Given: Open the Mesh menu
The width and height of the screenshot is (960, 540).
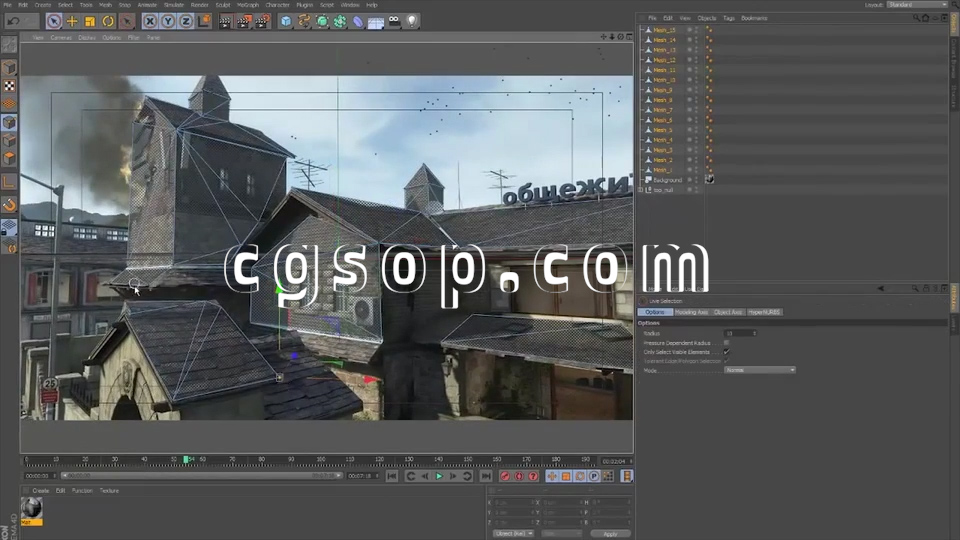Looking at the screenshot, I should [x=105, y=5].
